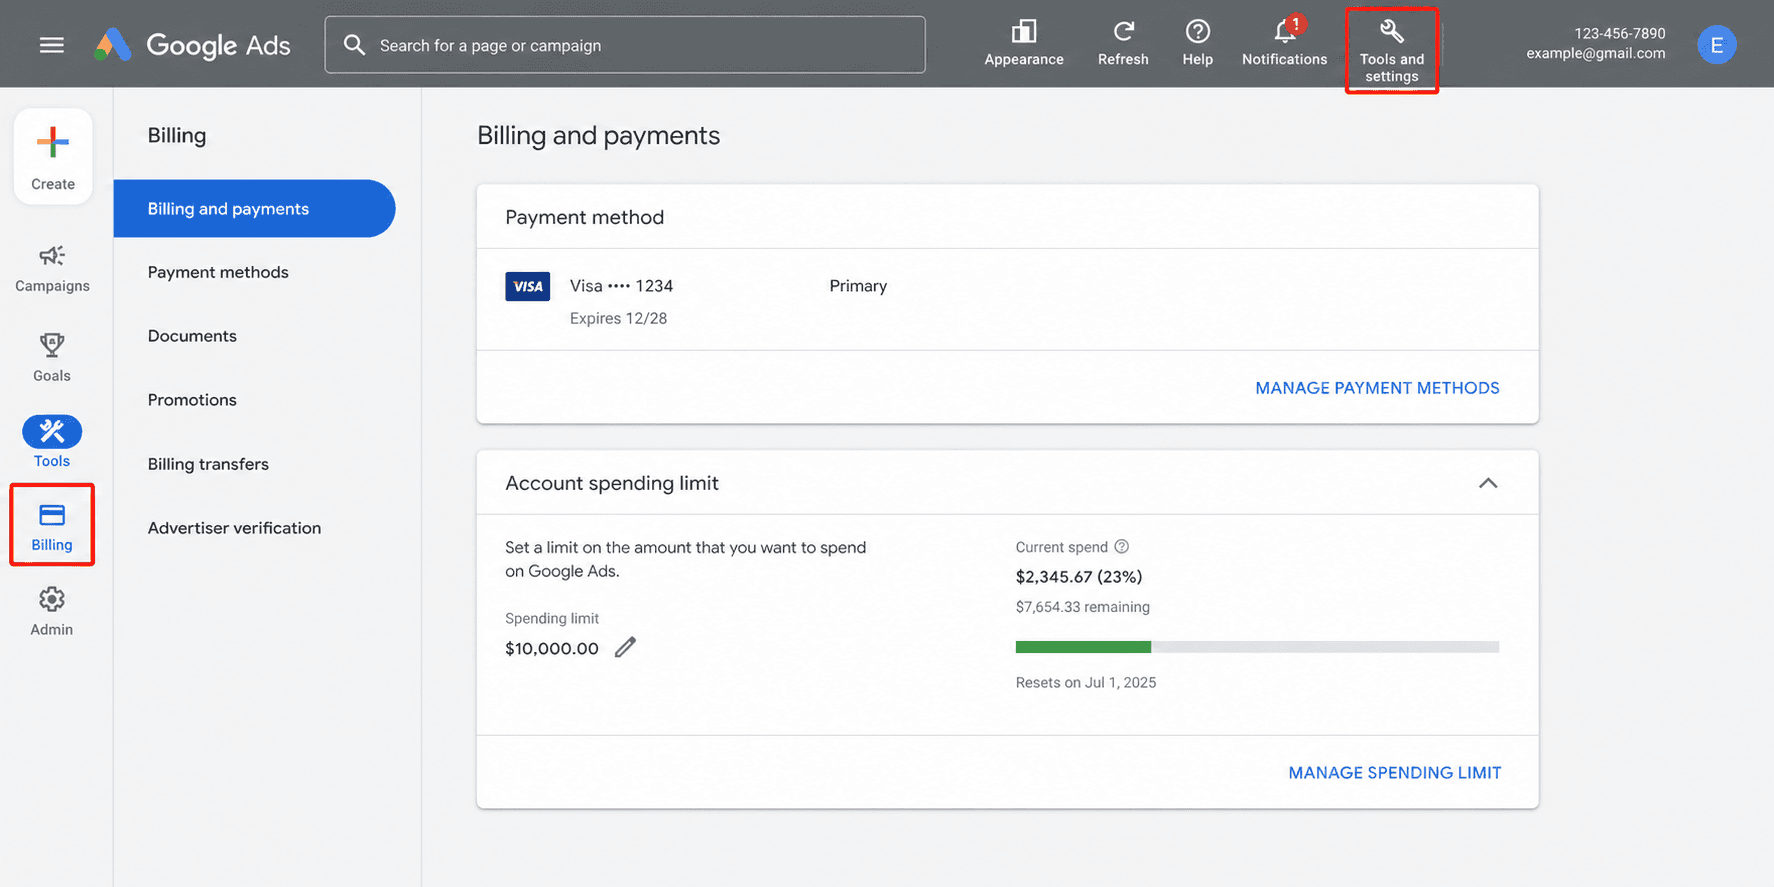
Task: Open Tools and settings
Action: [x=1391, y=51]
